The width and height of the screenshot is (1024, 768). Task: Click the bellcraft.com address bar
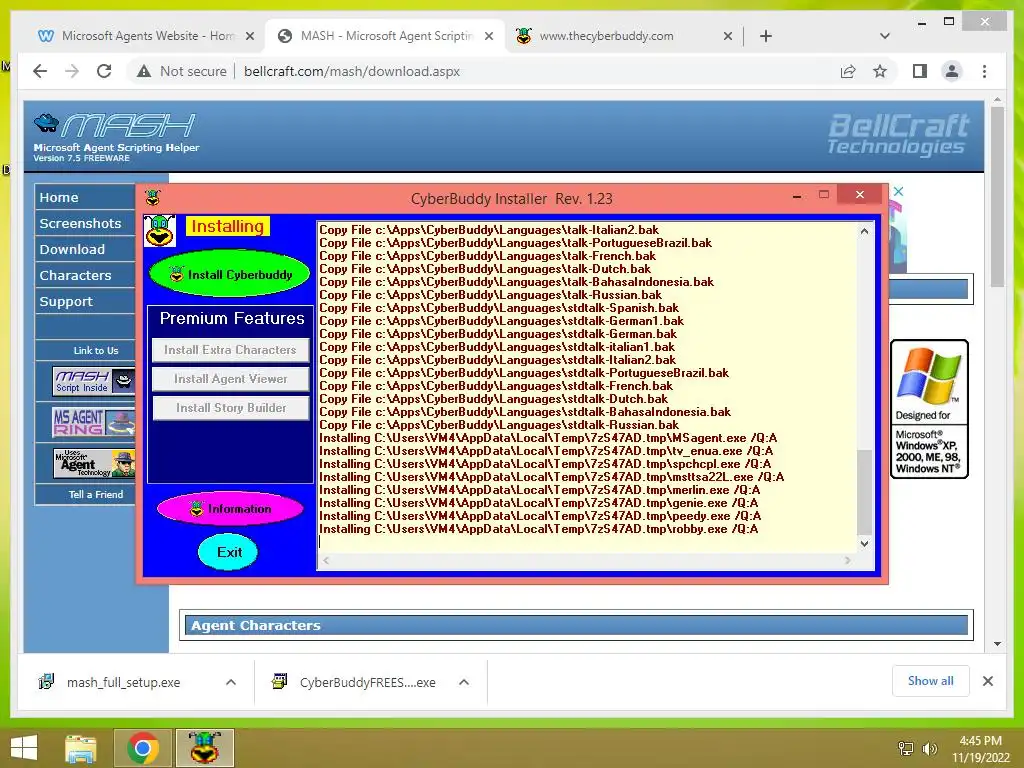(x=352, y=71)
